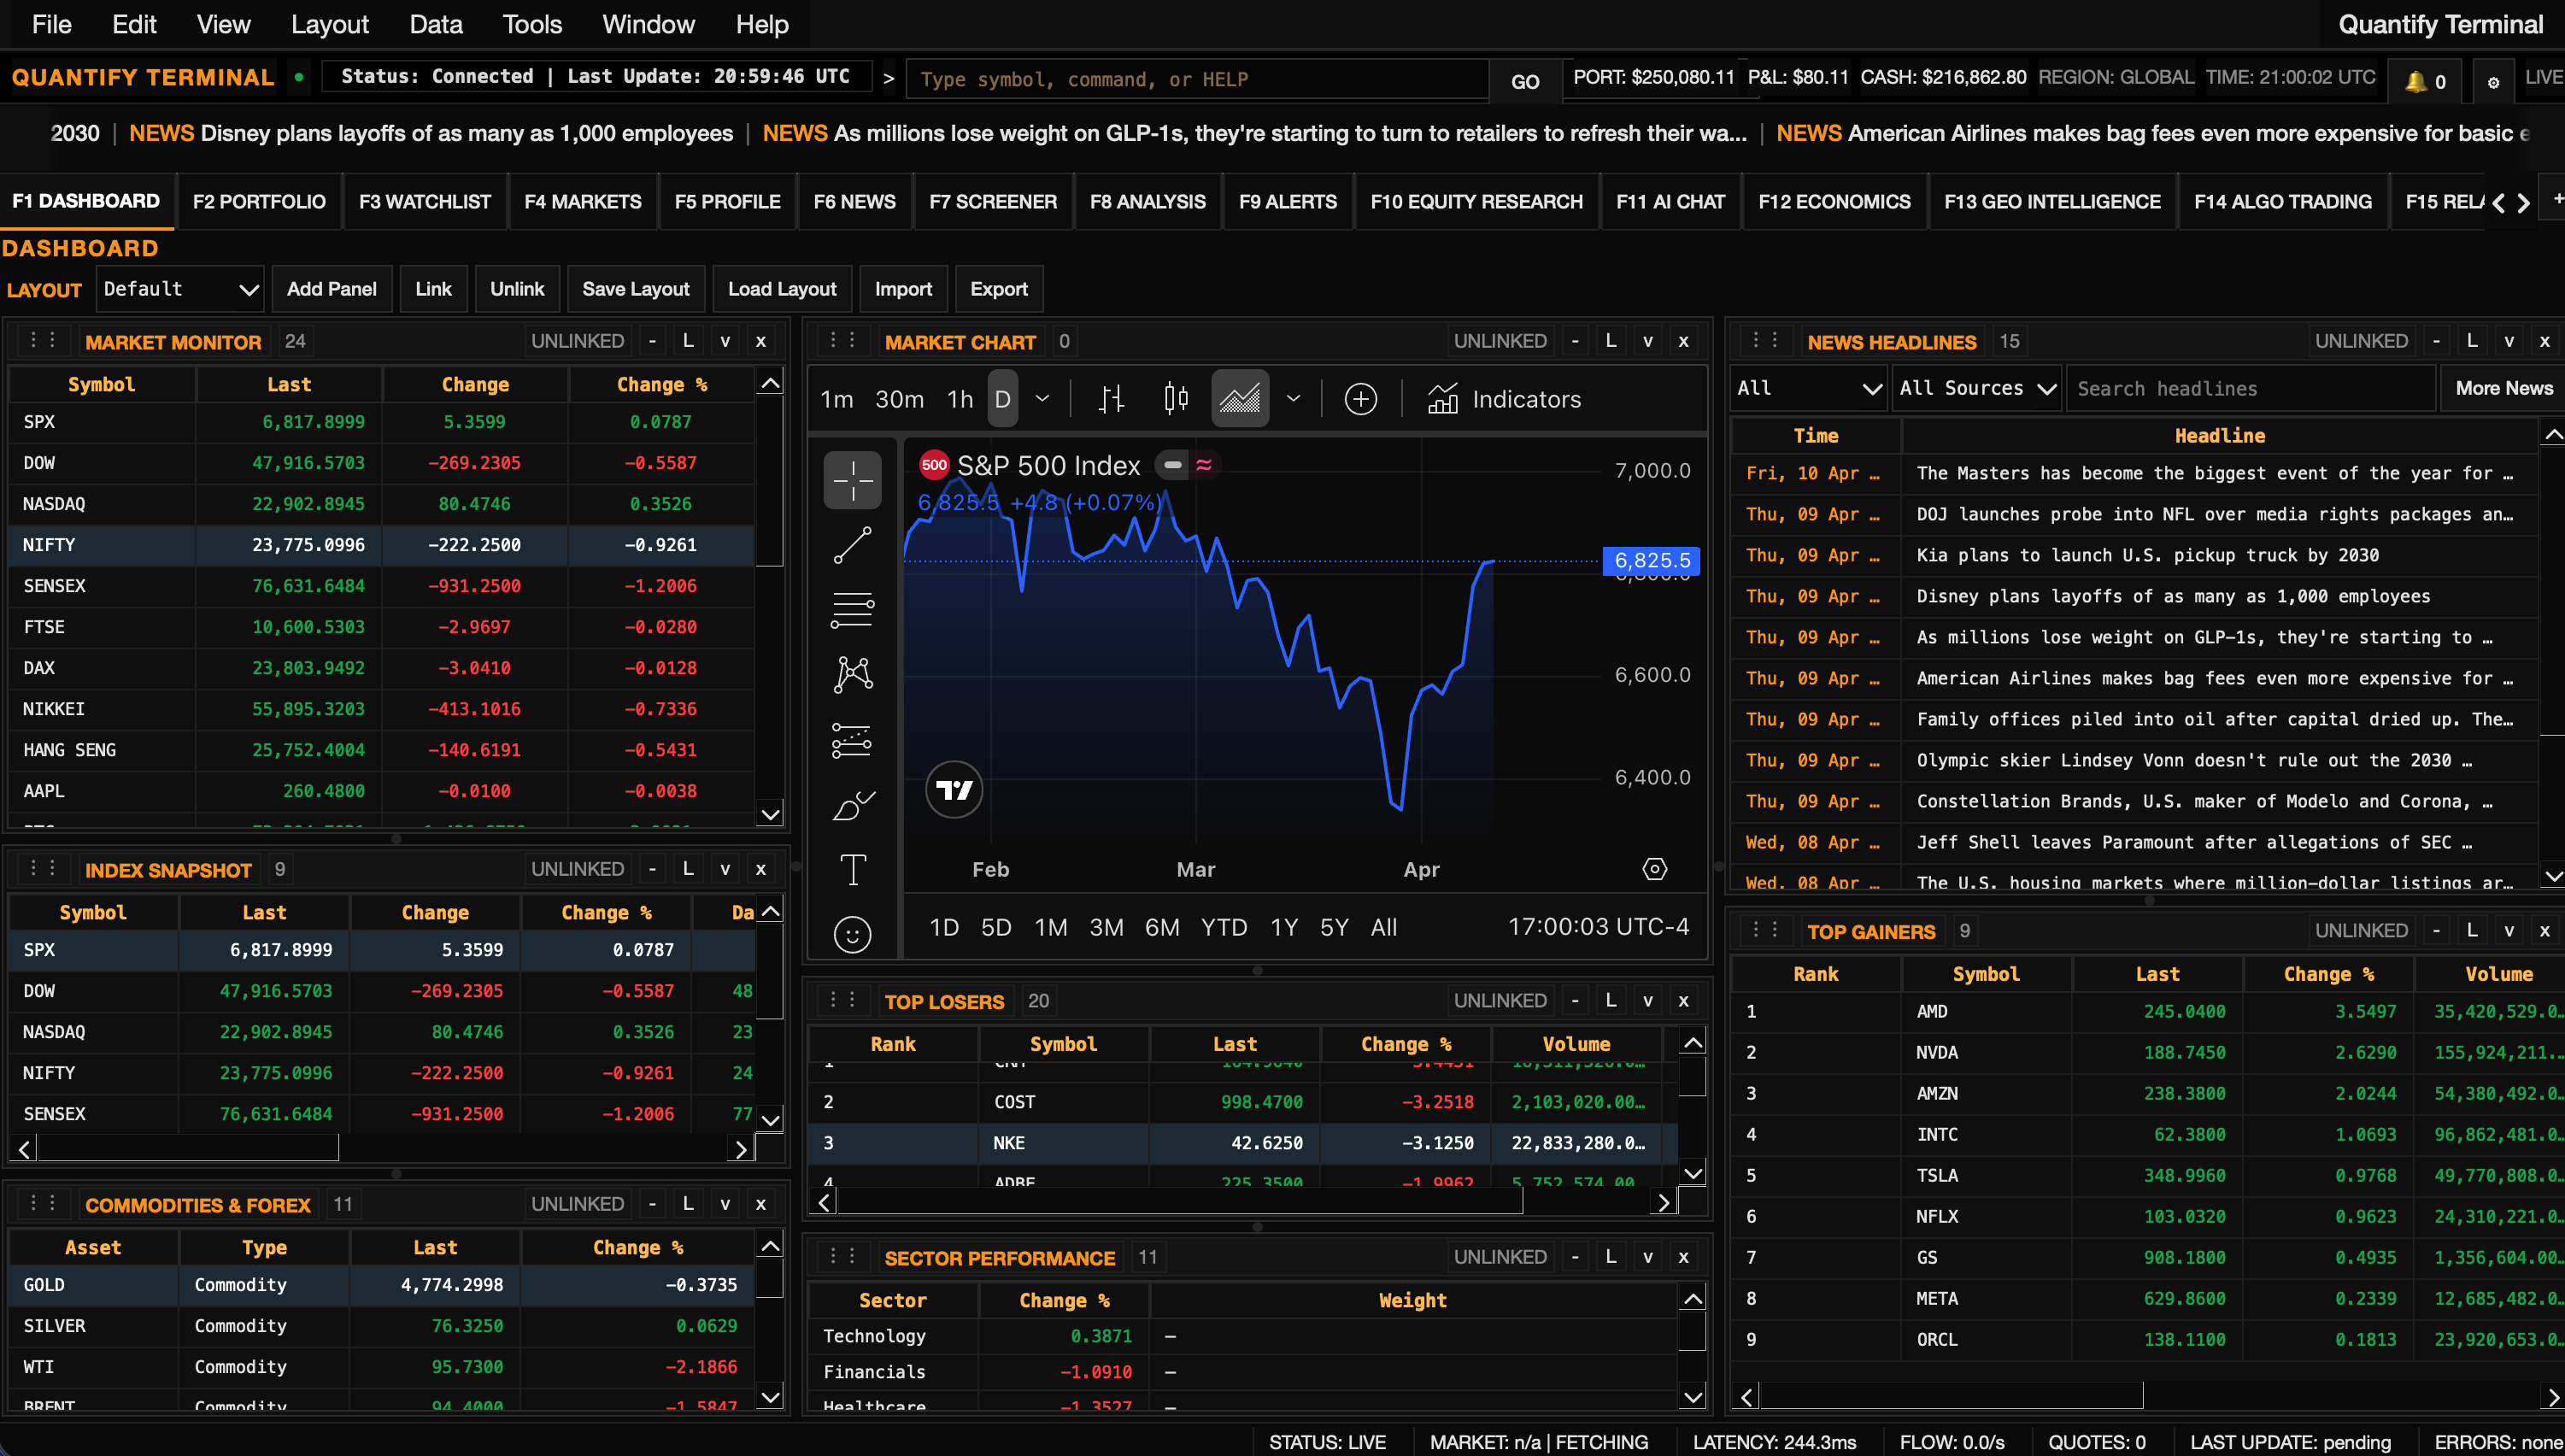This screenshot has height=1456, width=2565.
Task: Click Top Gainers horizontal scrollbar thumb
Action: 1951,1396
